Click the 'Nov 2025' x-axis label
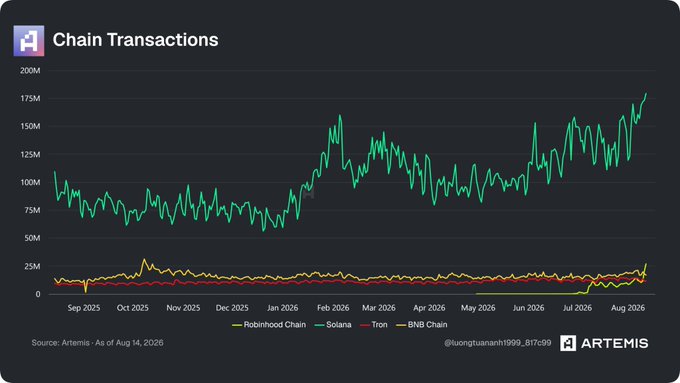The image size is (680, 383). [x=183, y=308]
